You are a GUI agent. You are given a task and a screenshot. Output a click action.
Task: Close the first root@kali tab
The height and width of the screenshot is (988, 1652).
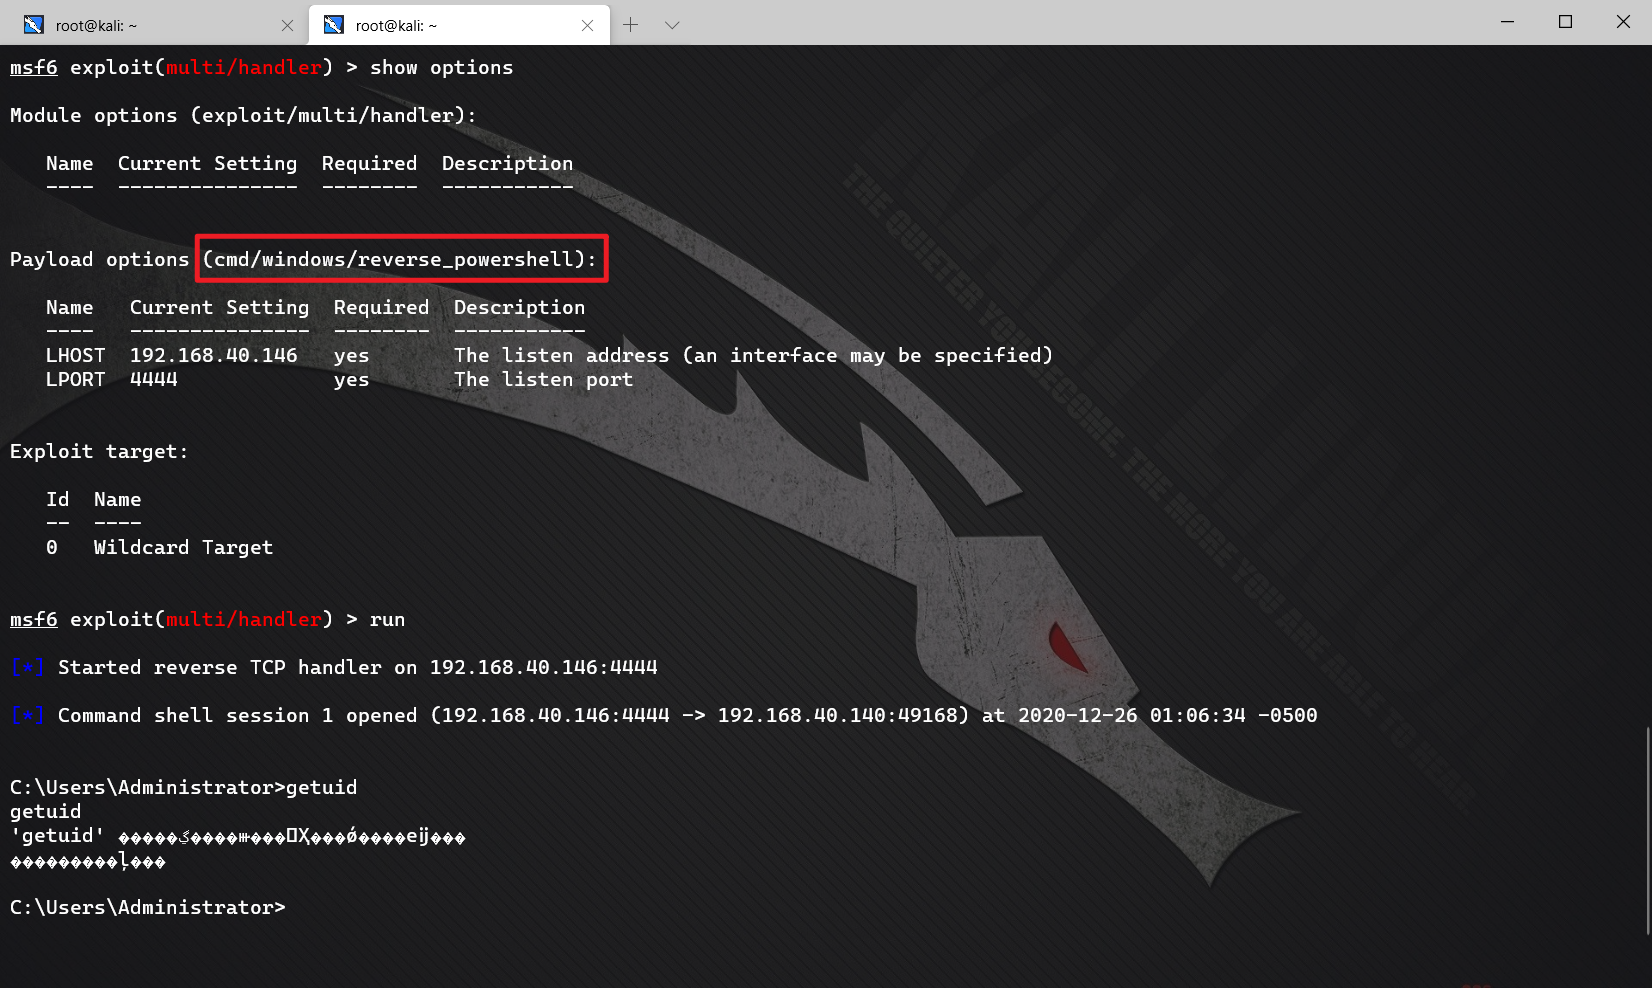pyautogui.click(x=287, y=25)
